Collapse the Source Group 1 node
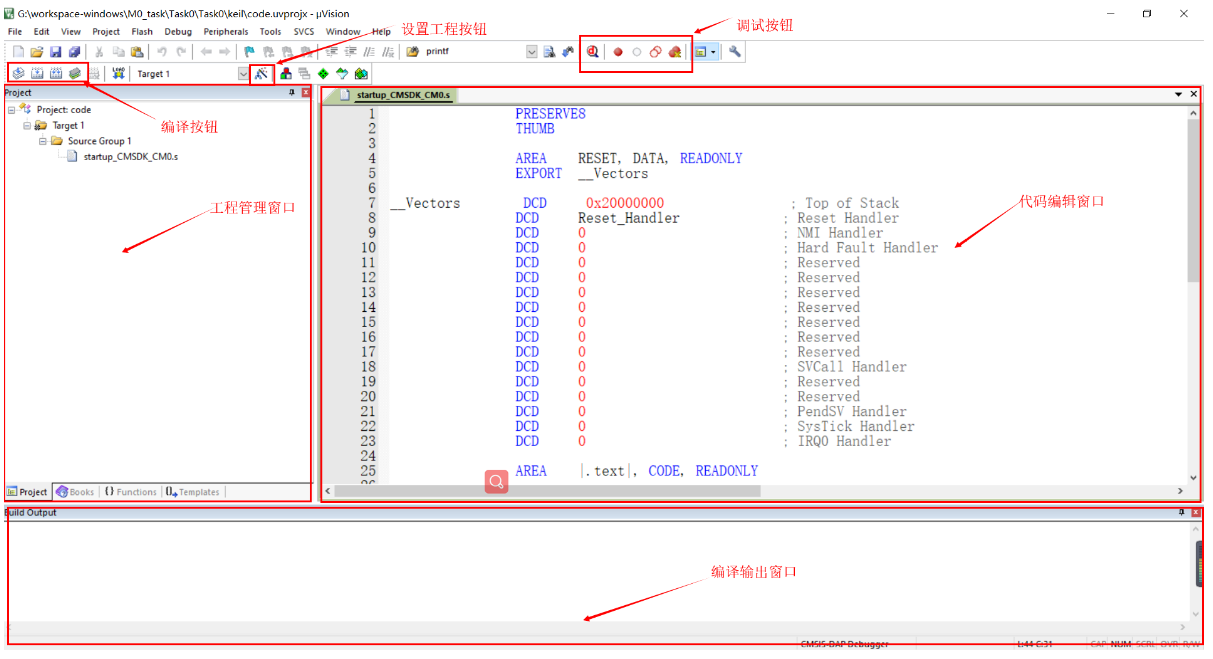The width and height of the screenshot is (1213, 659). coord(43,141)
